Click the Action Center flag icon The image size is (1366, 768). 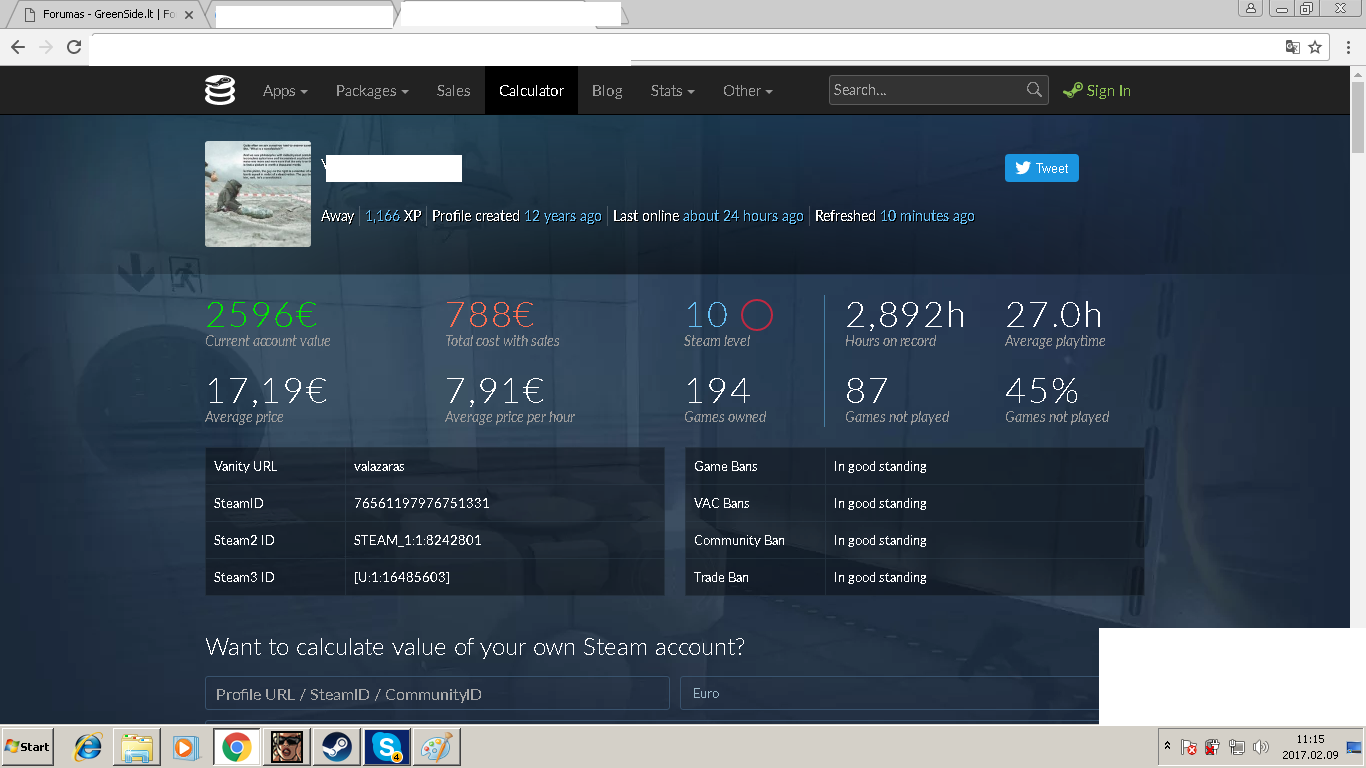pyautogui.click(x=1188, y=747)
